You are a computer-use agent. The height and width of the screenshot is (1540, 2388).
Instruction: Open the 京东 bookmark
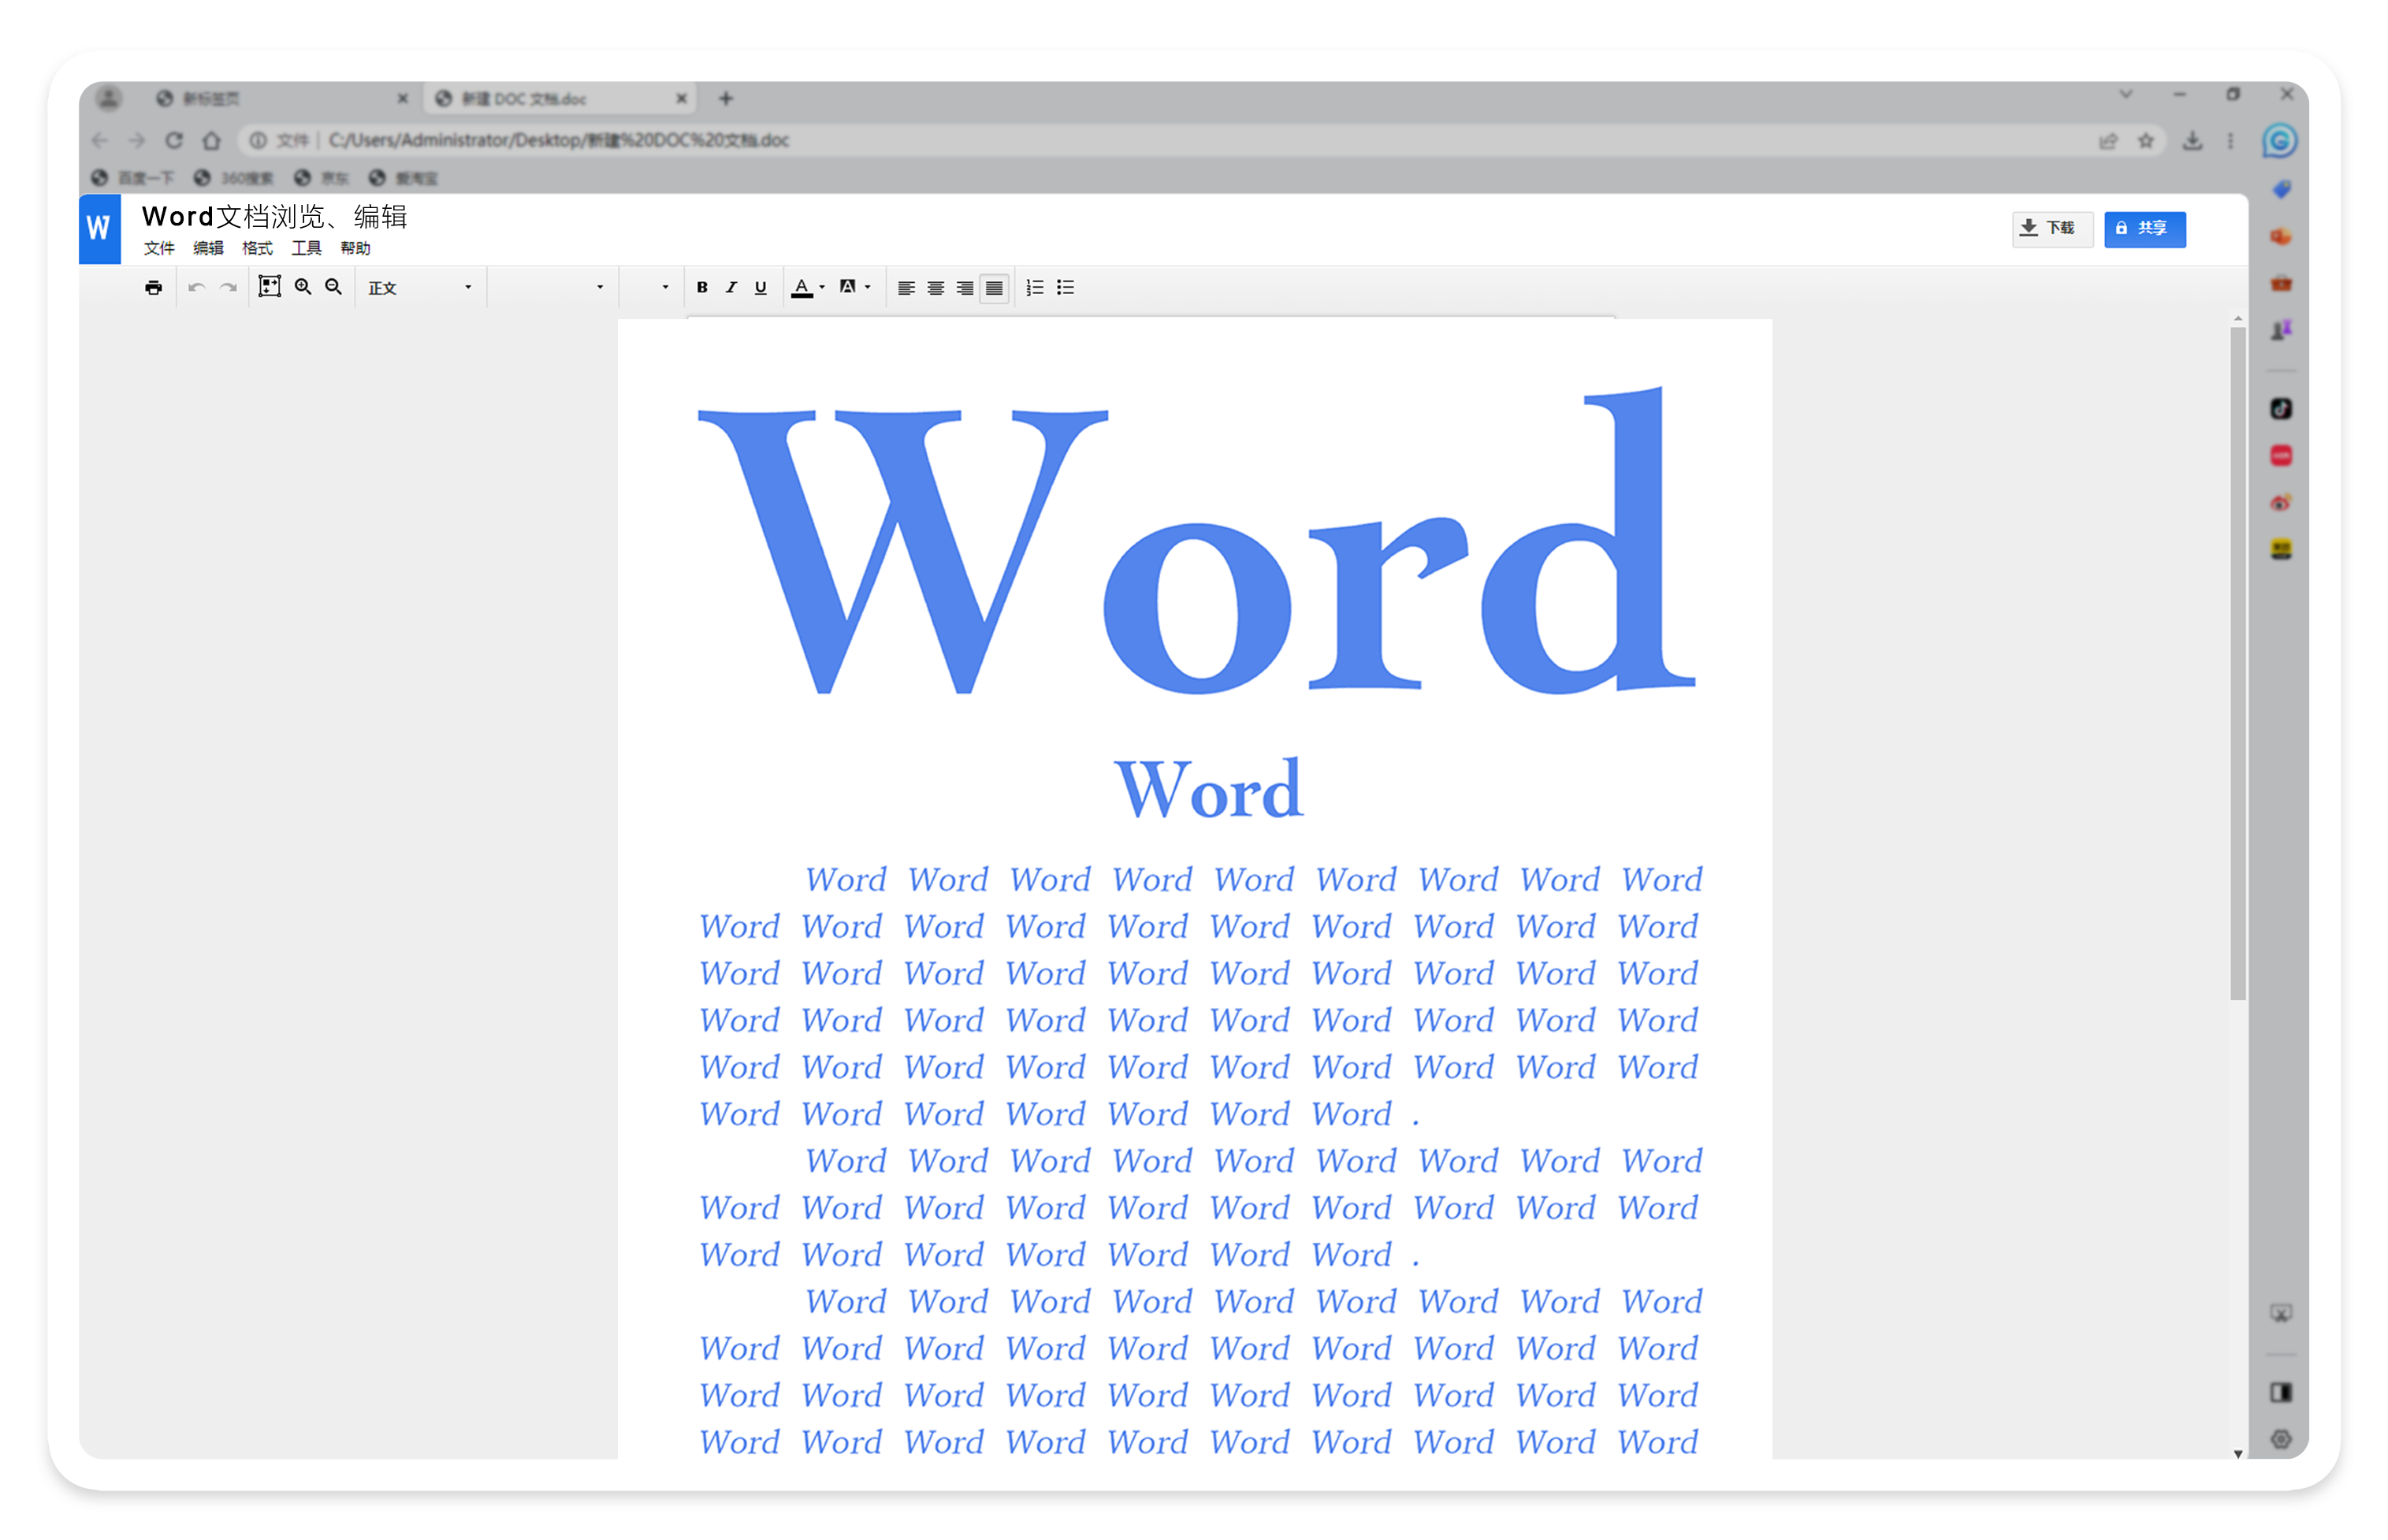[322, 178]
